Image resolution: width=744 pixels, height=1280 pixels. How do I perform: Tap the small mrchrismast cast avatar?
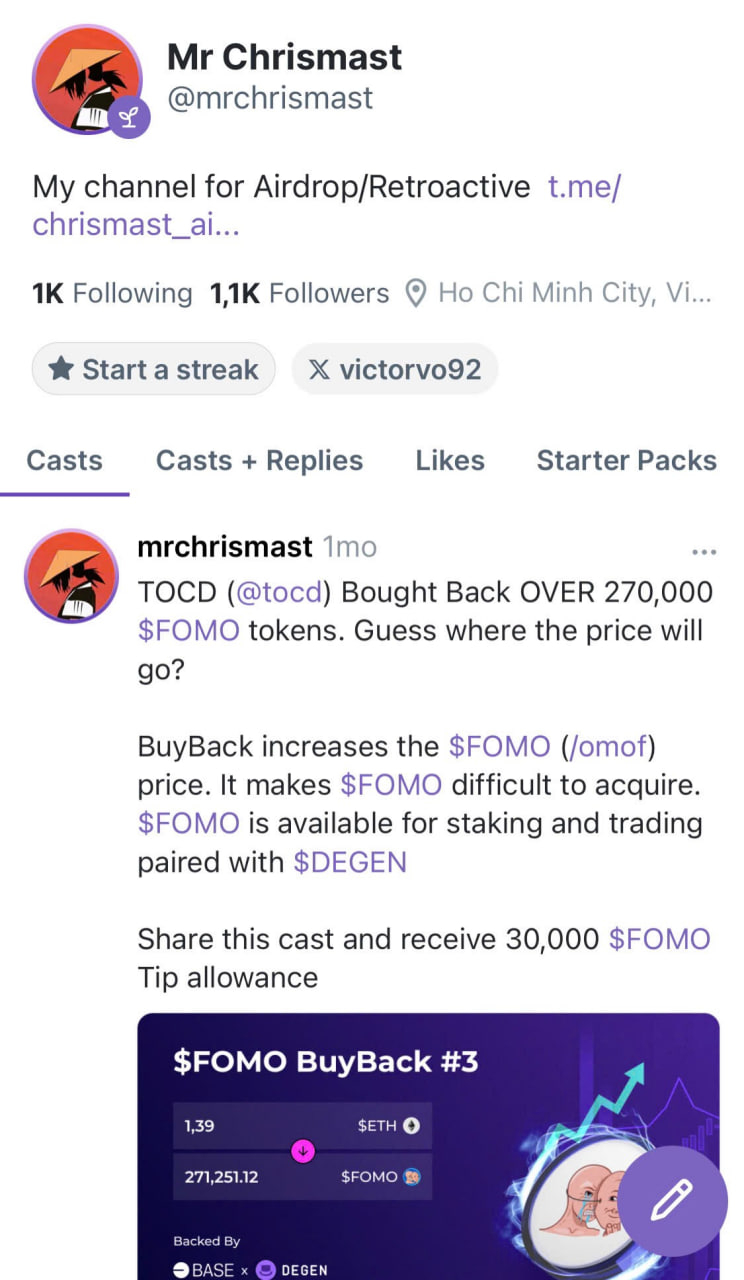point(72,577)
